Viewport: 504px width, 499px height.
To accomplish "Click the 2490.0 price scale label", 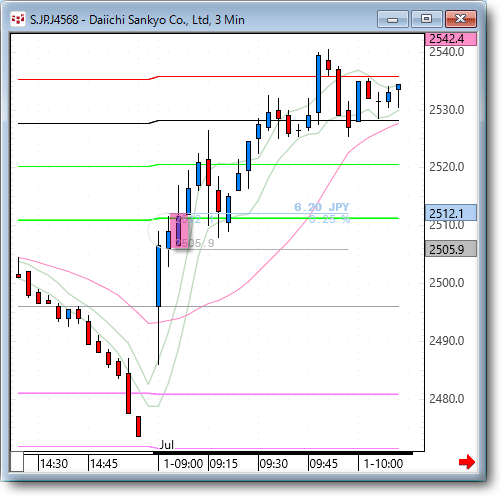I will point(447,341).
